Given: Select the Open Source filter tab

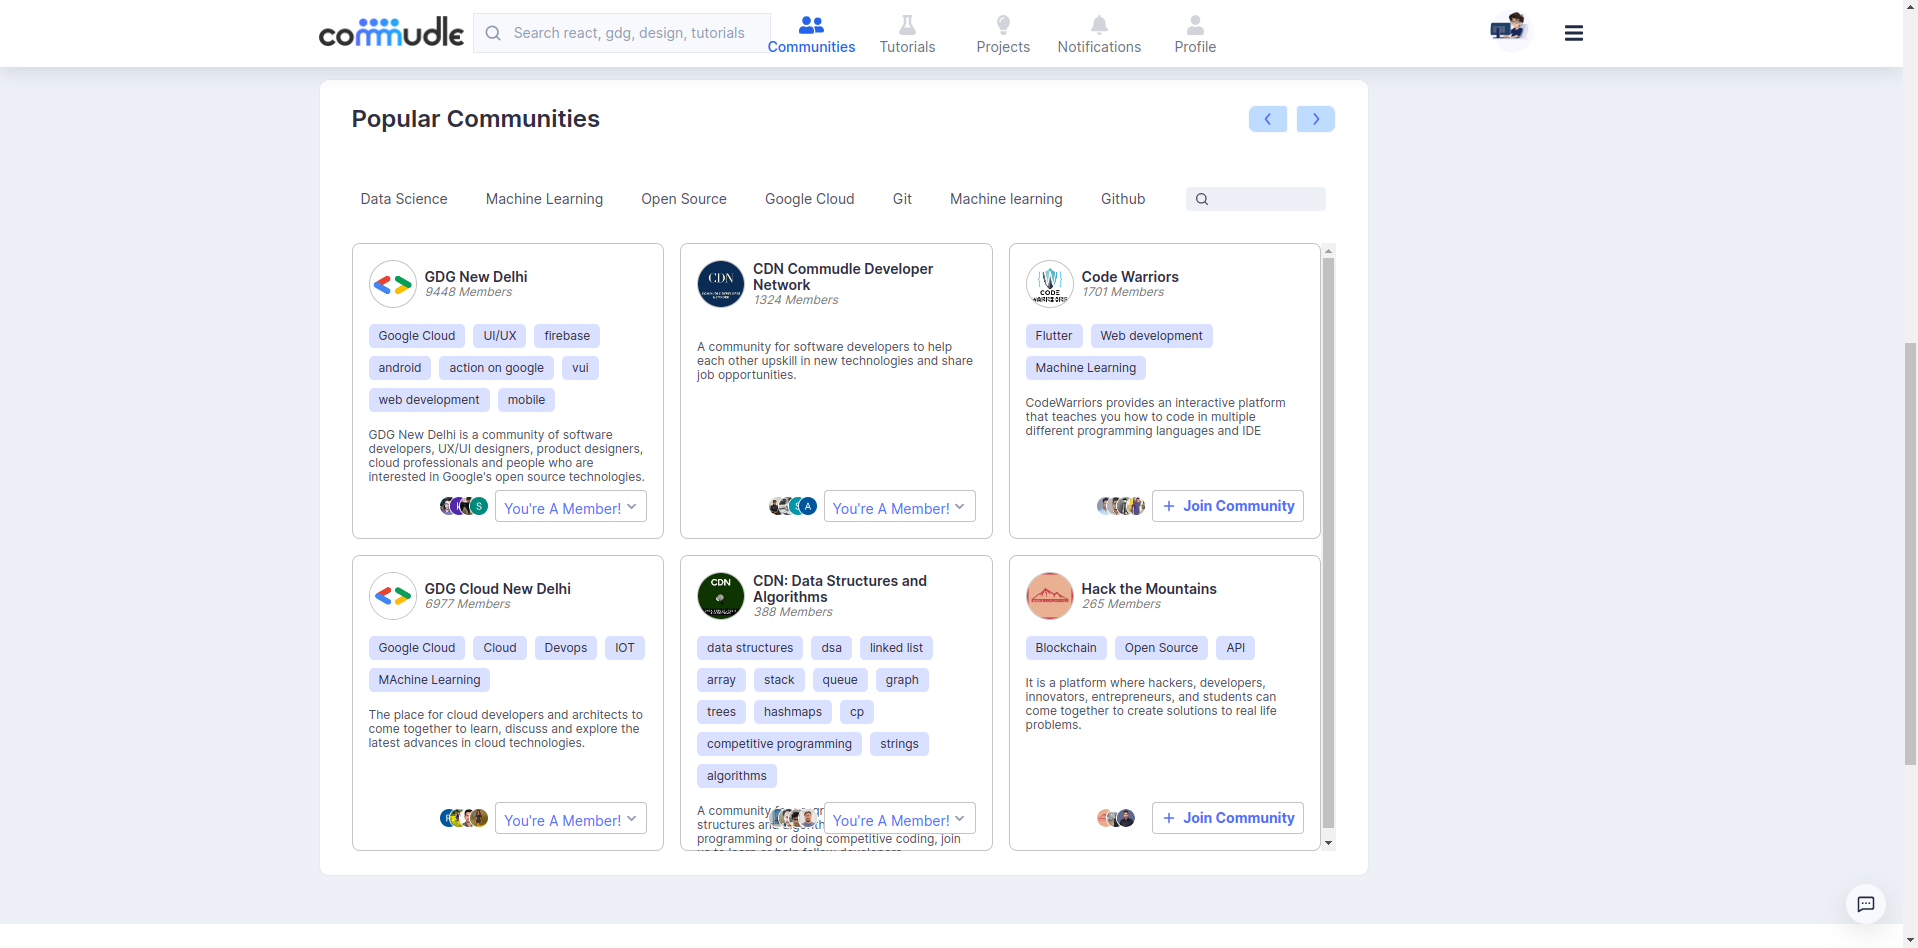Looking at the screenshot, I should coord(684,199).
